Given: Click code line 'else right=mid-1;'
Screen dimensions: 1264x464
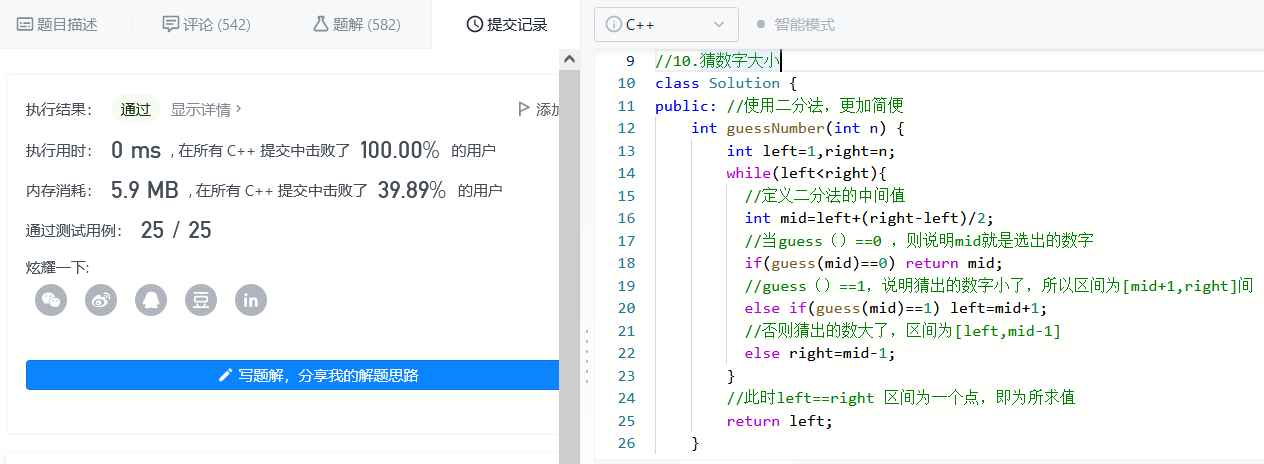Looking at the screenshot, I should 820,353.
